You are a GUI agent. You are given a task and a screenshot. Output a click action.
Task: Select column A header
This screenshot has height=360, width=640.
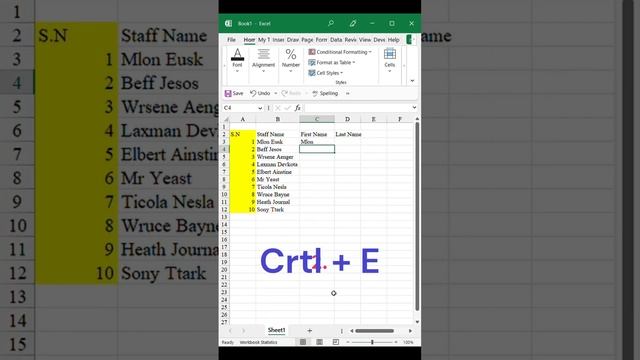pos(242,119)
